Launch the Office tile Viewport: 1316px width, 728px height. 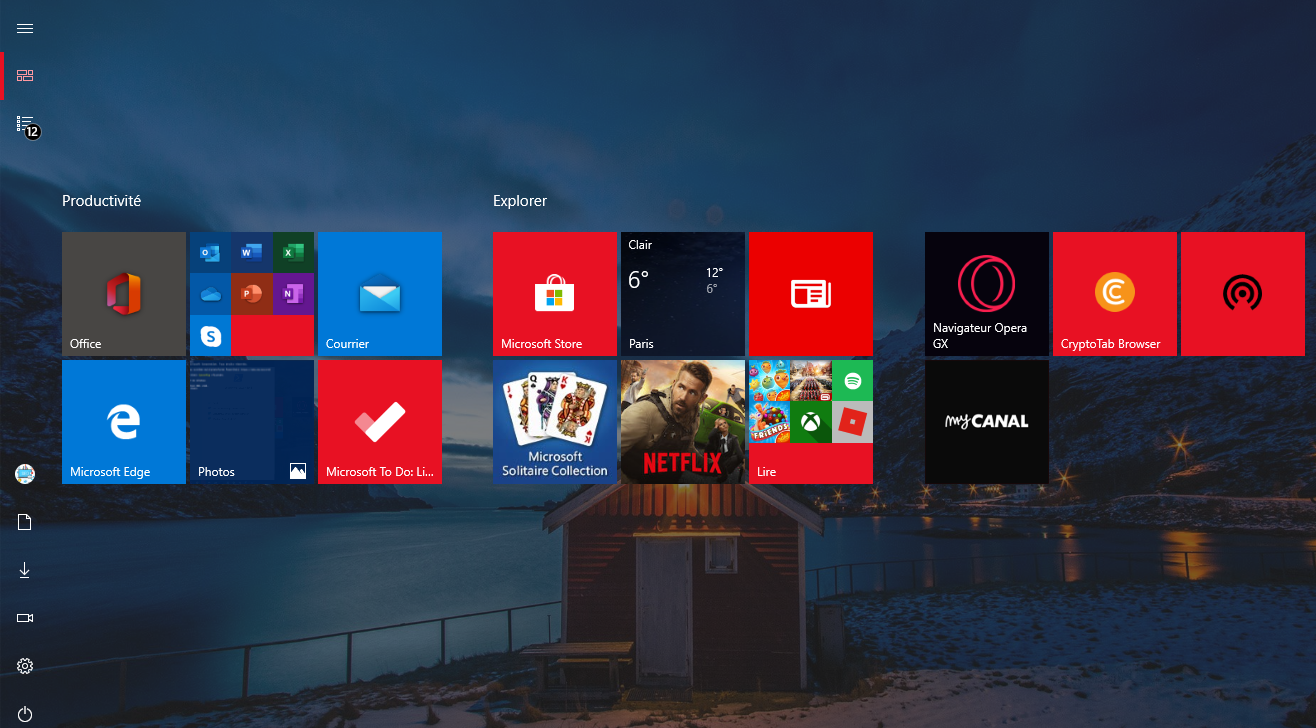(x=124, y=294)
